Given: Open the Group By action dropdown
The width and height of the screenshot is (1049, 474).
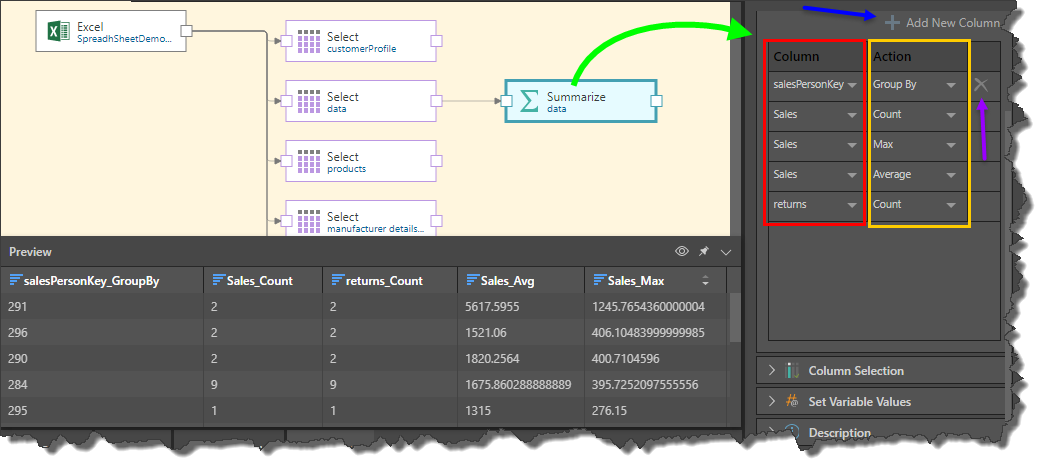Looking at the screenshot, I should pyautogui.click(x=950, y=86).
